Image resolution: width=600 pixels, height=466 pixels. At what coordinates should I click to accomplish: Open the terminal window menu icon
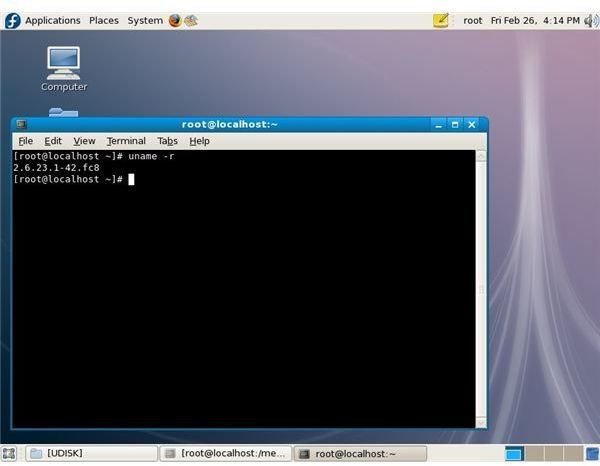coord(21,124)
